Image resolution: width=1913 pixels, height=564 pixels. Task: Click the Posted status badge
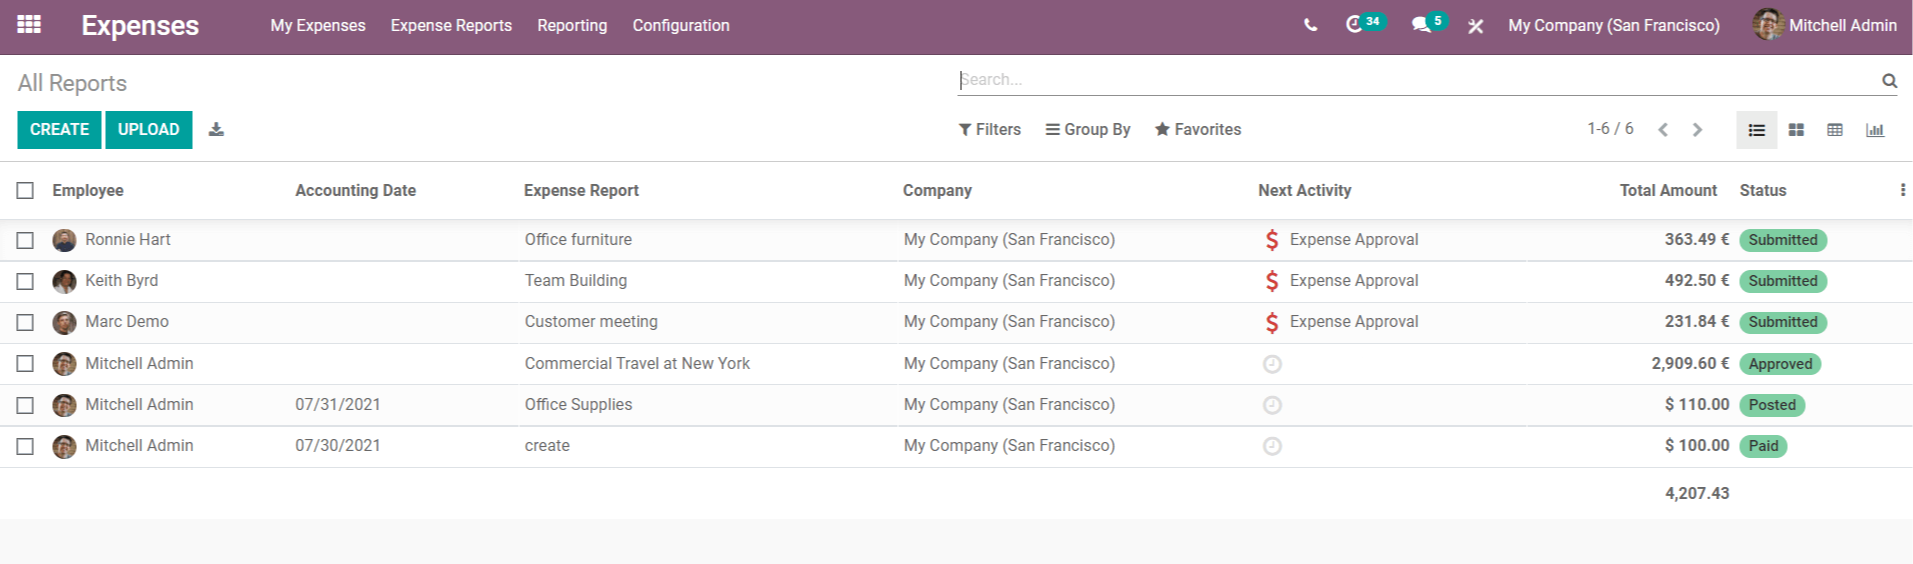[x=1772, y=405]
